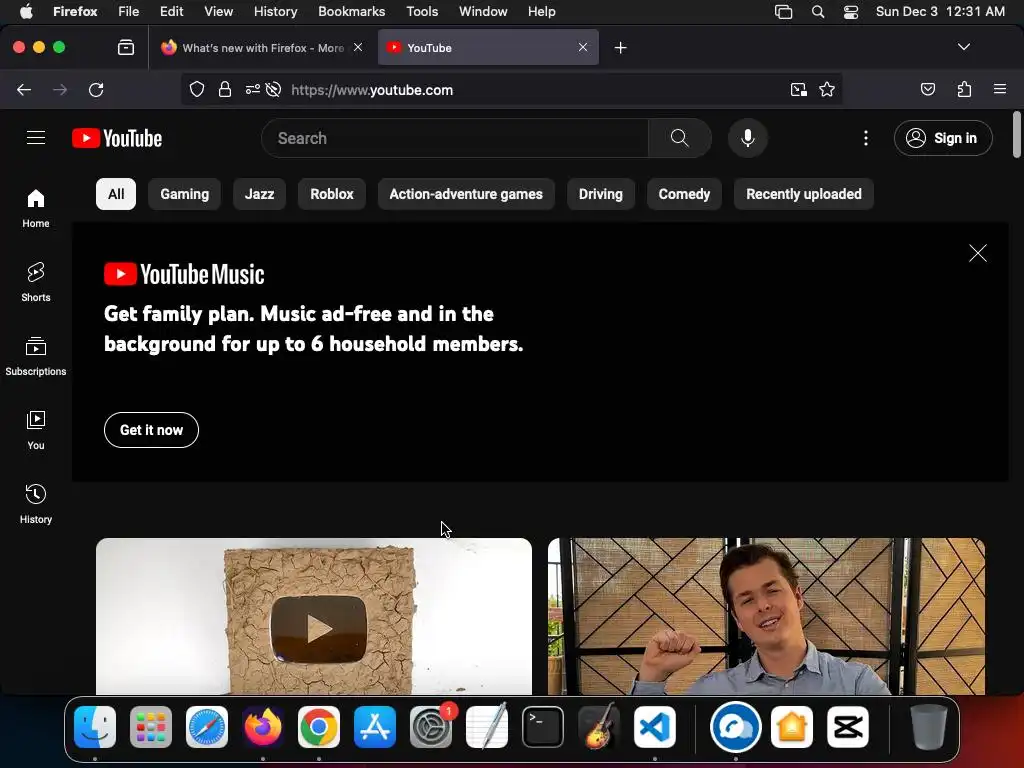The height and width of the screenshot is (768, 1024).
Task: Open Visual Studio Code from the Dock
Action: pyautogui.click(x=655, y=727)
